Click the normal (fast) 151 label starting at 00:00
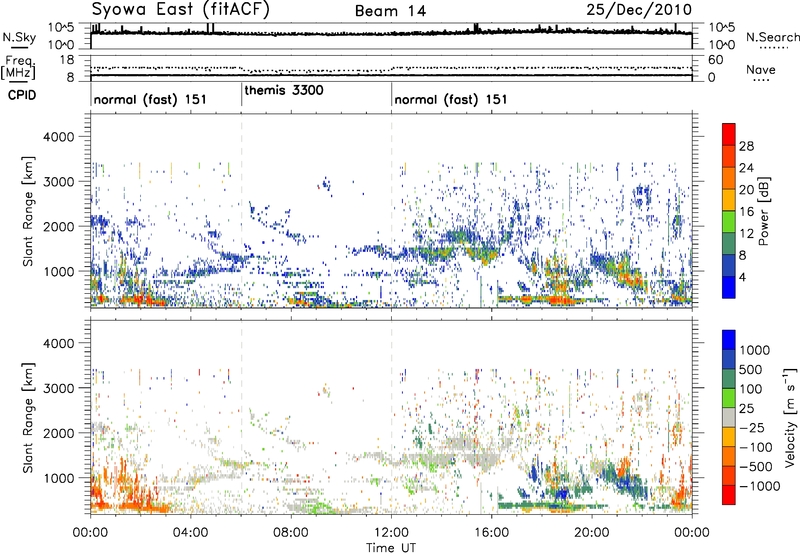Viewport: 800px width, 554px height. [x=150, y=99]
